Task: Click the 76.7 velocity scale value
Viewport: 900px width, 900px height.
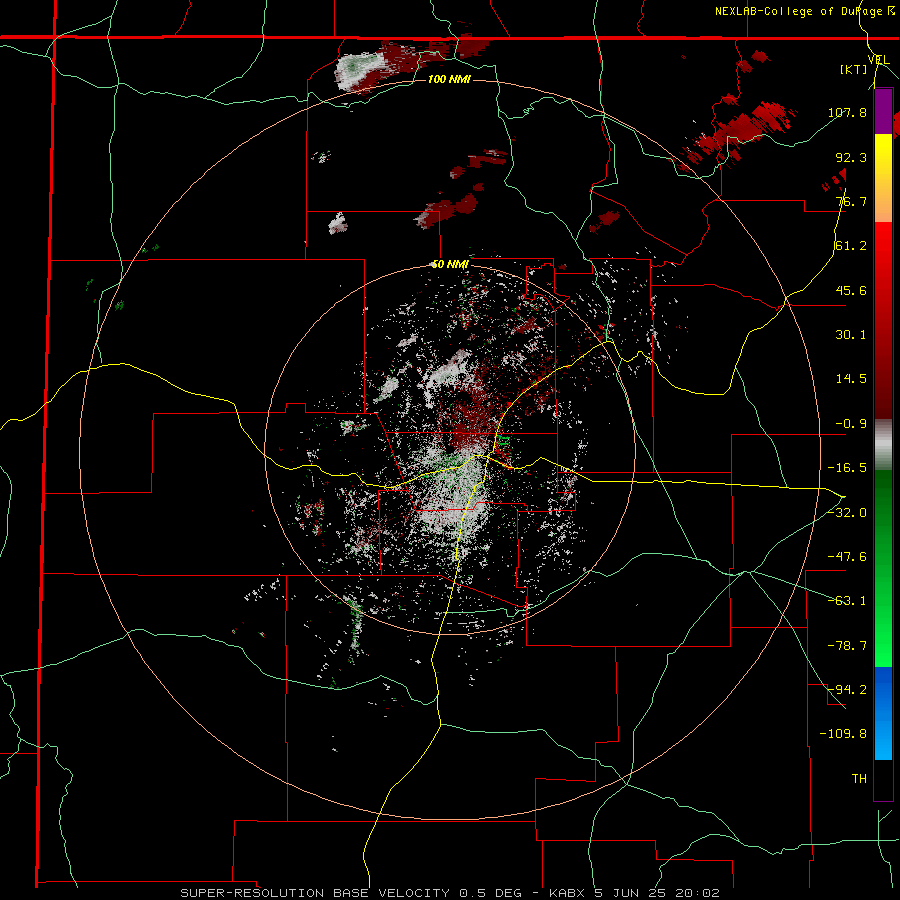Action: [851, 201]
